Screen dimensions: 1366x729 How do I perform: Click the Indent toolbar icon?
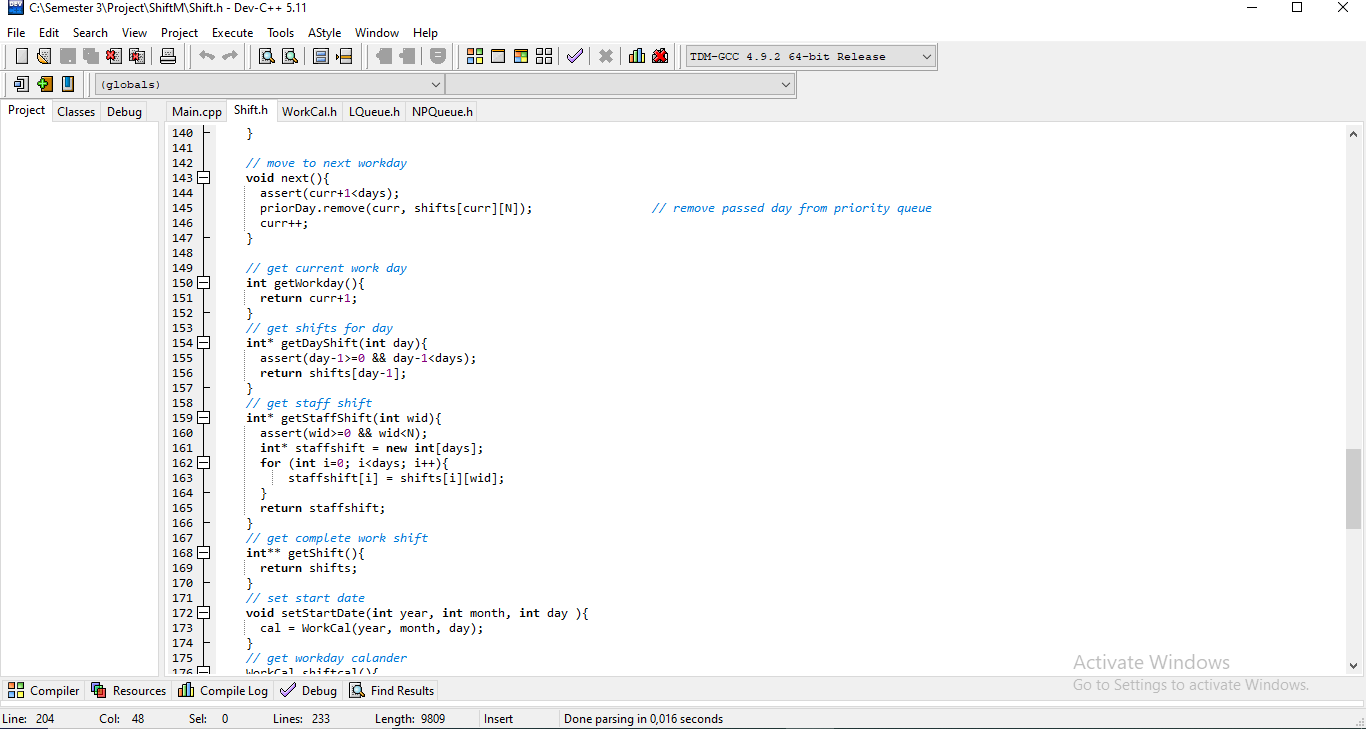[384, 56]
